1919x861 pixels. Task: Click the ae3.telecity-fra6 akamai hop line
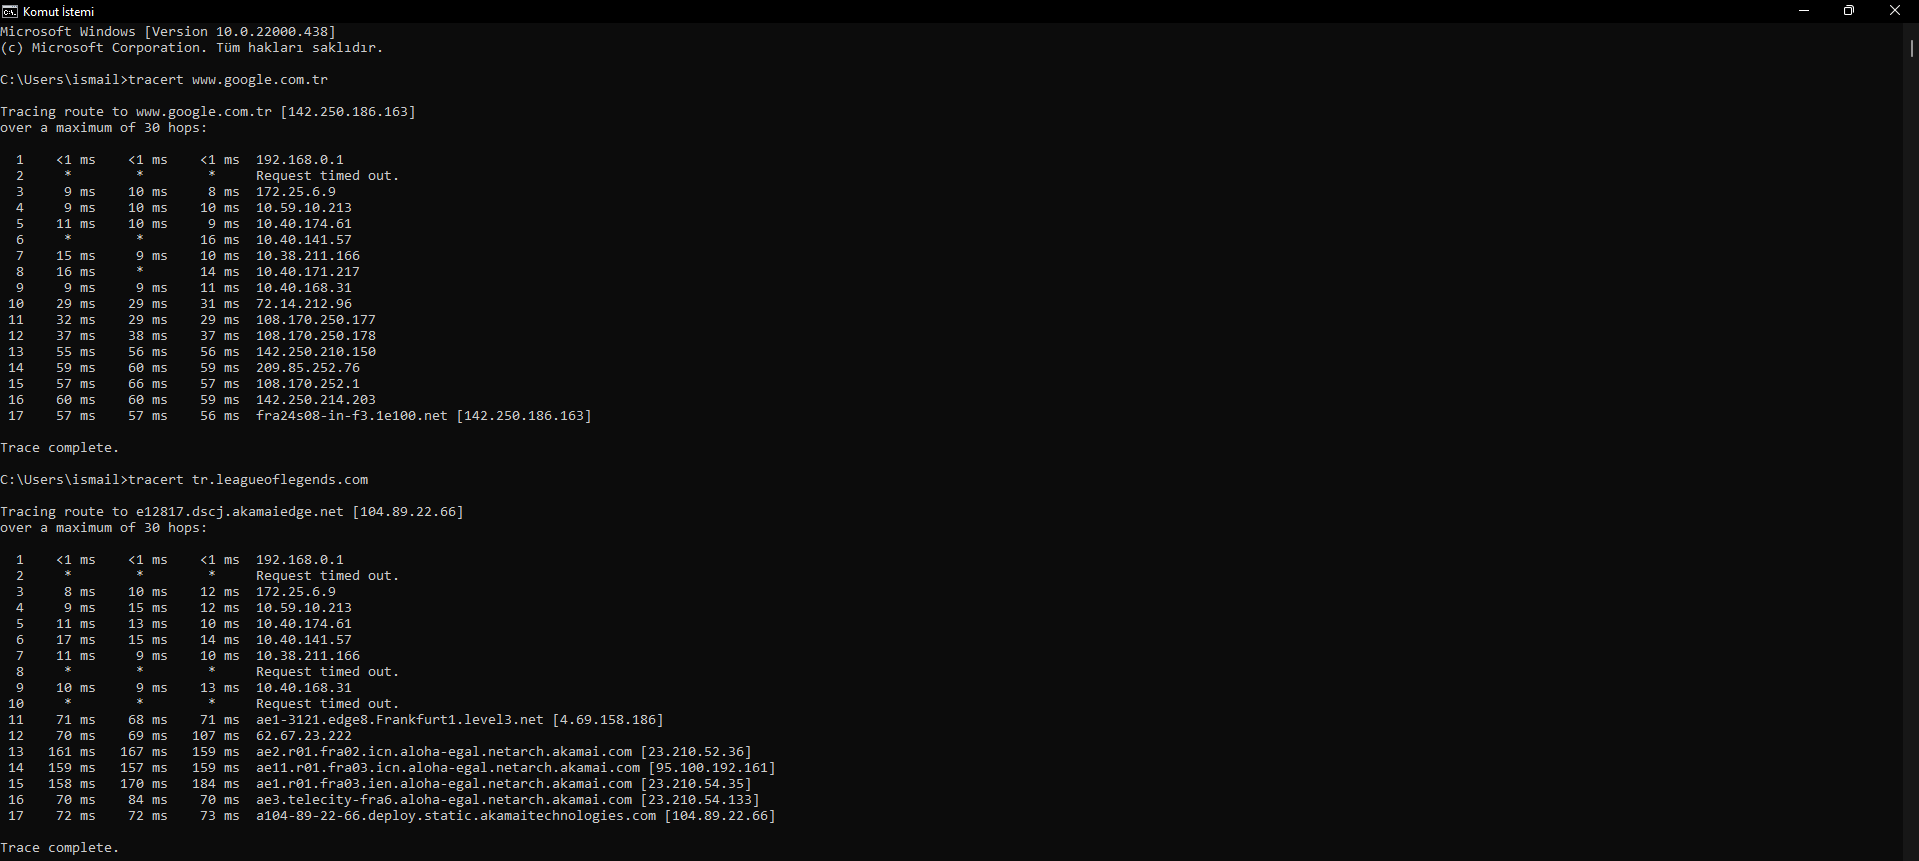pos(444,800)
